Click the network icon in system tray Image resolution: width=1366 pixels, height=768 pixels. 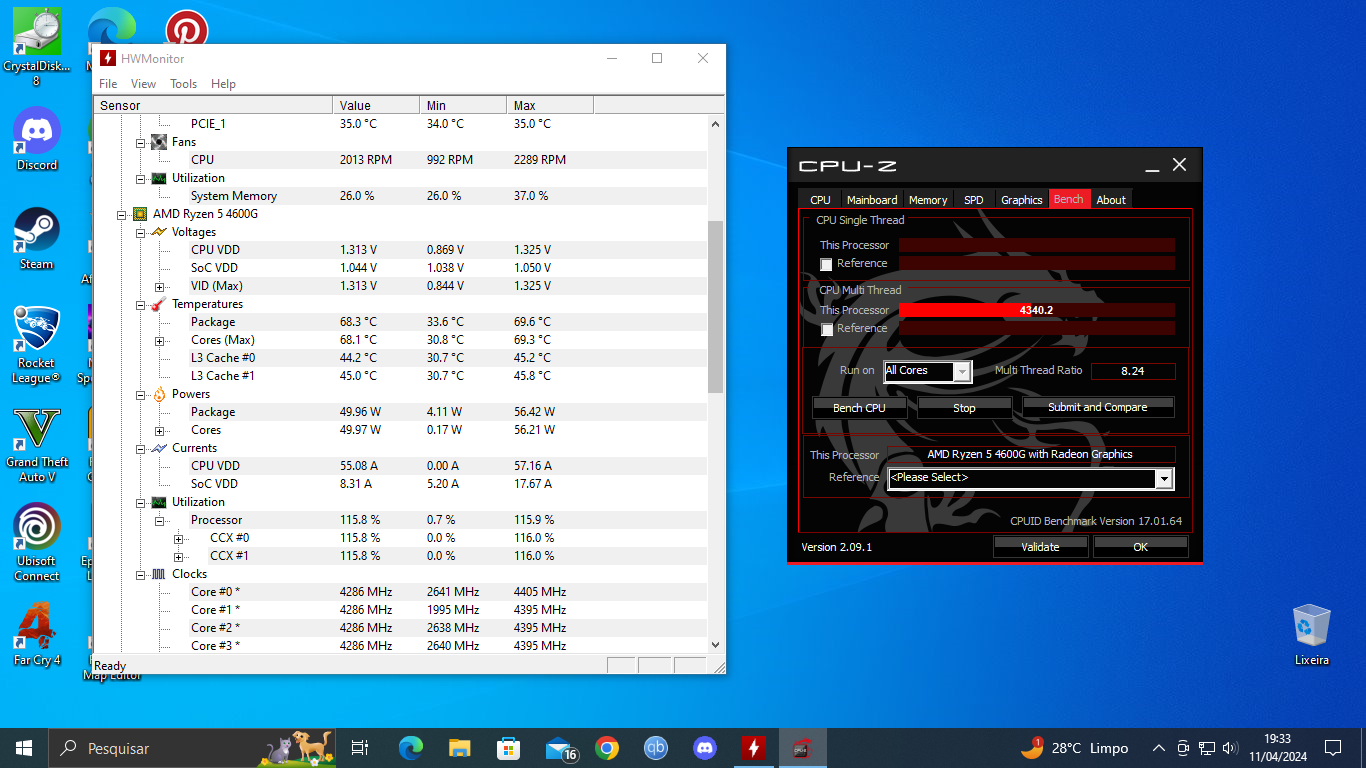[1207, 748]
